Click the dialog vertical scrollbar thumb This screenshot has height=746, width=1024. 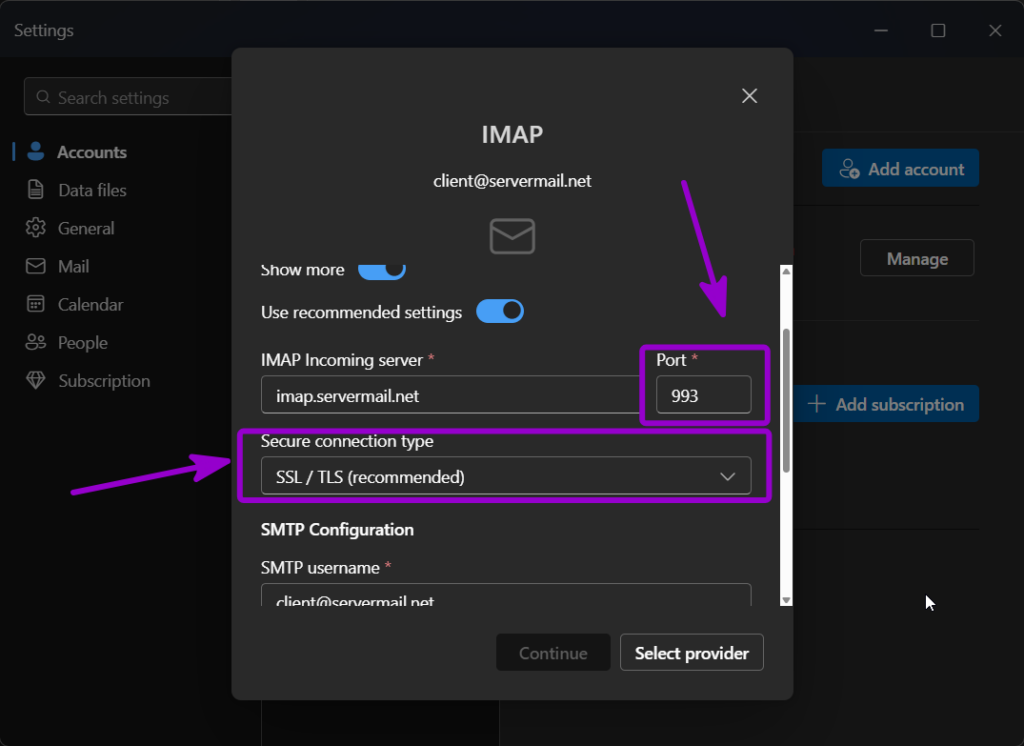coord(786,400)
